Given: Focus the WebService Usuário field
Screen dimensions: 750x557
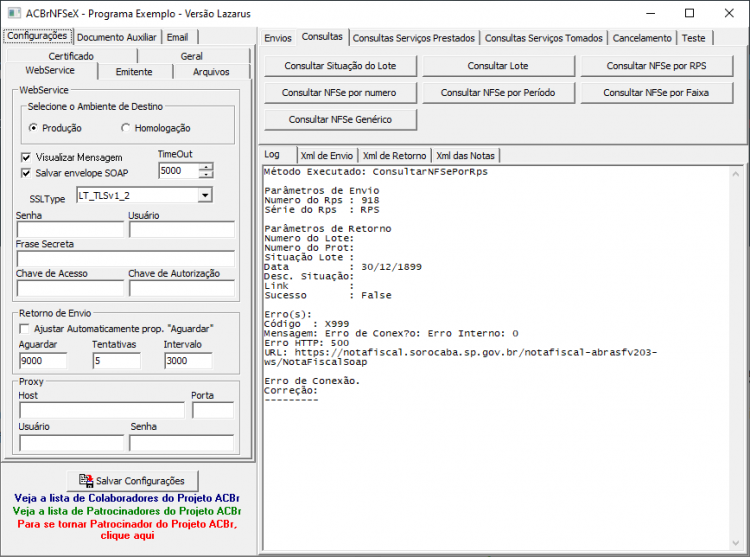Looking at the screenshot, I should click(x=182, y=230).
